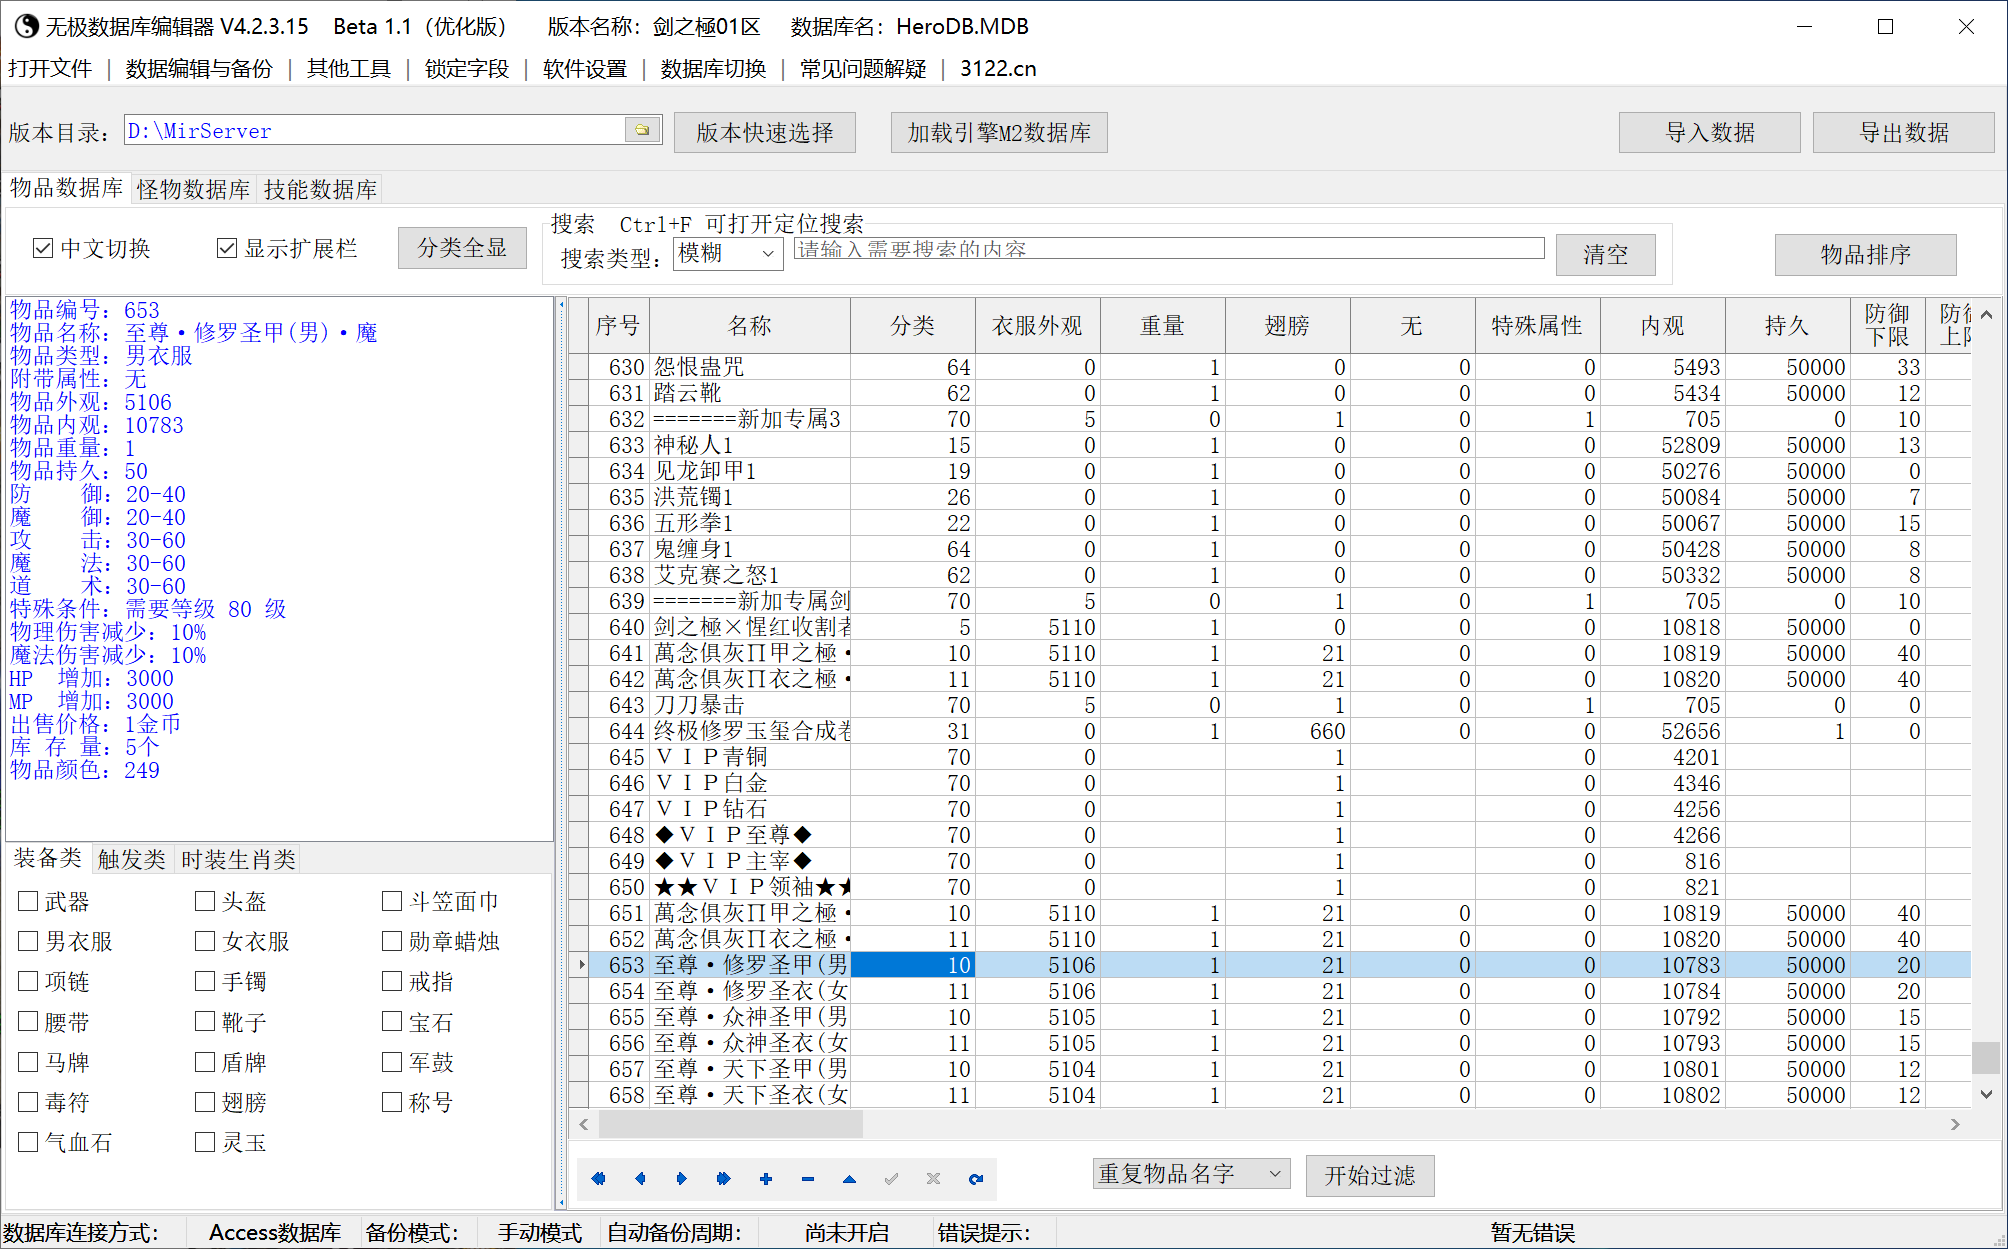Screen dimensions: 2008x1249
Task: Go to first record navigator arrow
Action: click(x=598, y=1179)
